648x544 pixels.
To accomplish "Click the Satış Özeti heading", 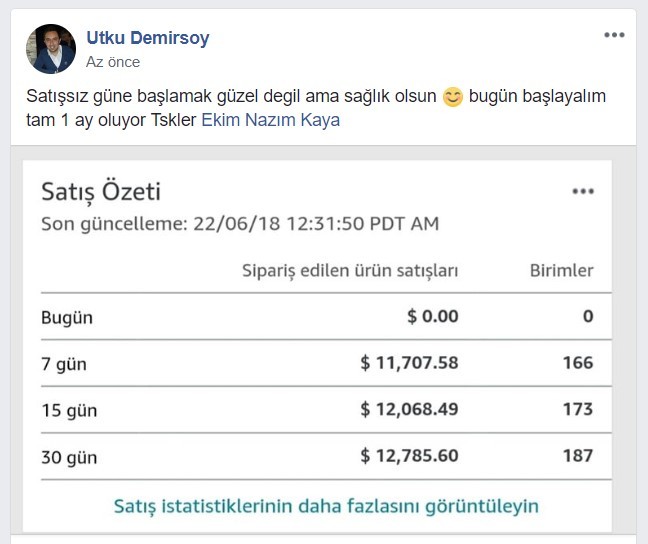I will 101,191.
